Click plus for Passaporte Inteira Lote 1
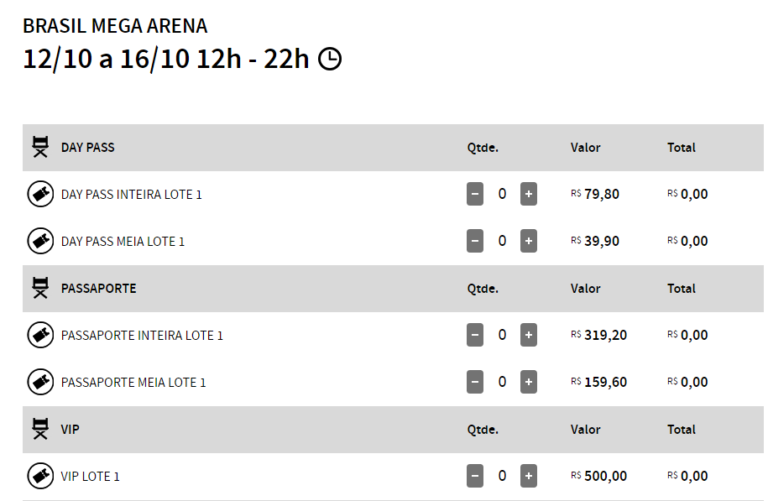Viewport: 768px width, 501px height. [528, 335]
